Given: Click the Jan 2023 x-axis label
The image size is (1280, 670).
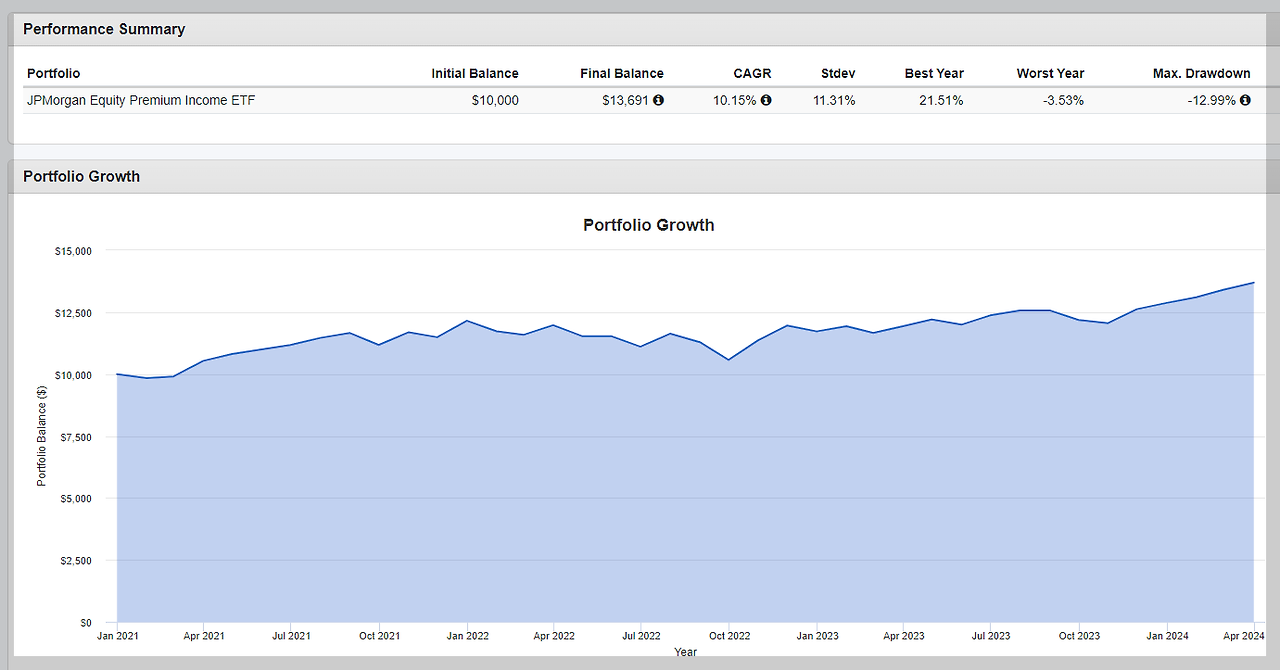Looking at the screenshot, I should pyautogui.click(x=818, y=636).
